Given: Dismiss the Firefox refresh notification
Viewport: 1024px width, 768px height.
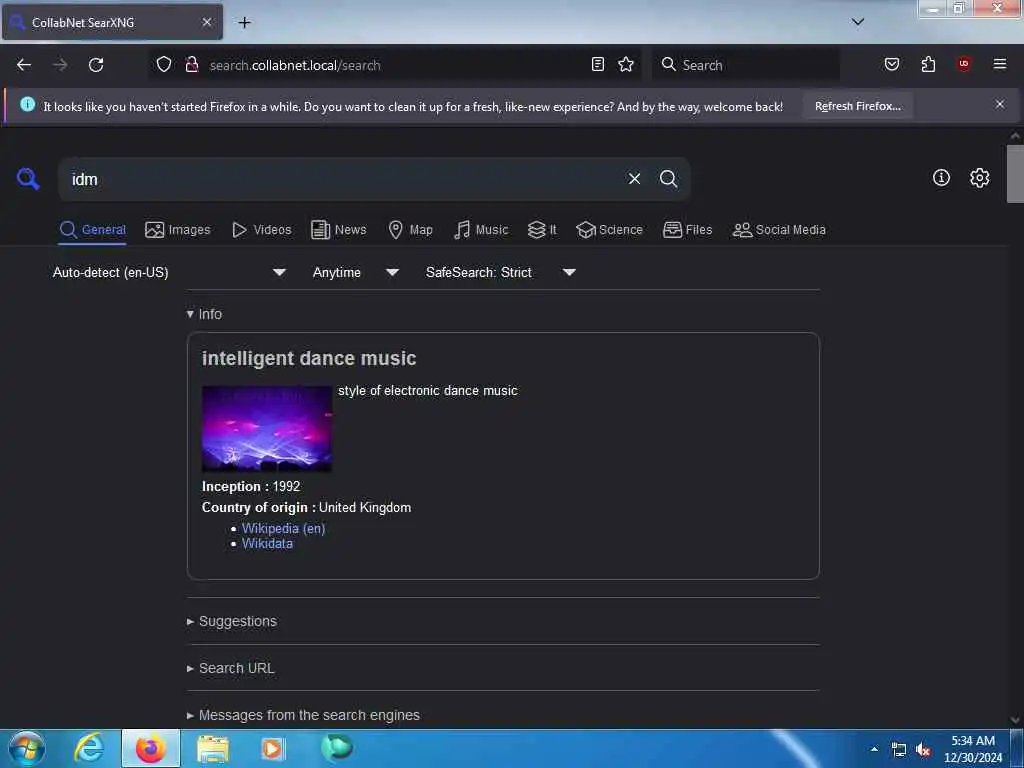Looking at the screenshot, I should [x=999, y=104].
